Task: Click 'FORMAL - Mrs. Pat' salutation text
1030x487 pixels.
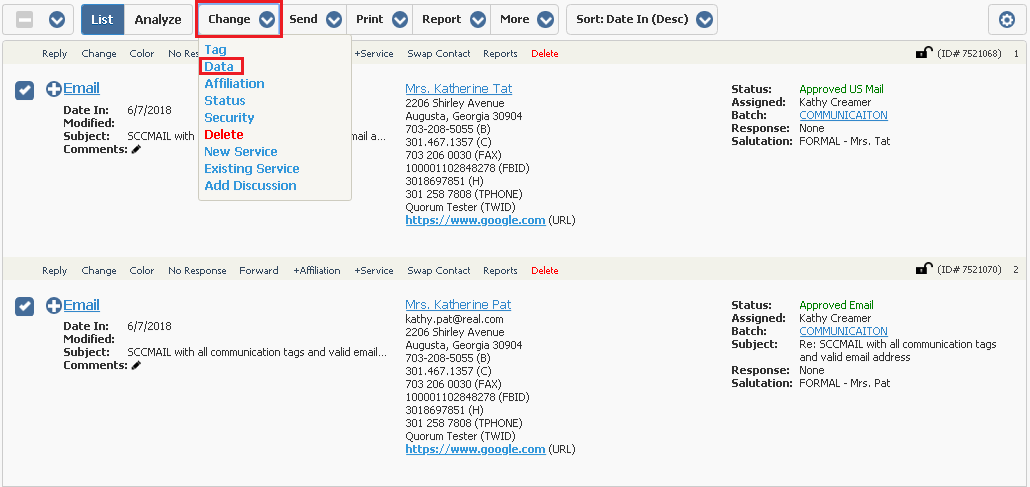Action: click(845, 384)
